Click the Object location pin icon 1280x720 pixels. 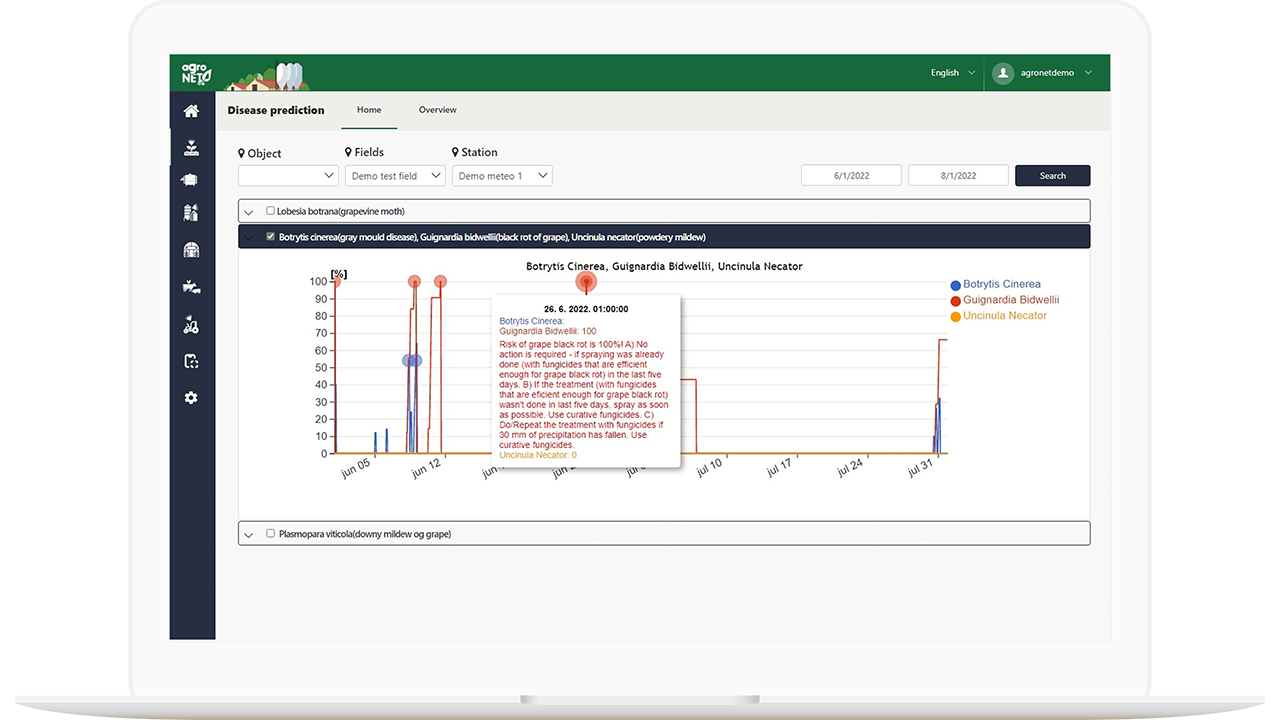click(241, 153)
